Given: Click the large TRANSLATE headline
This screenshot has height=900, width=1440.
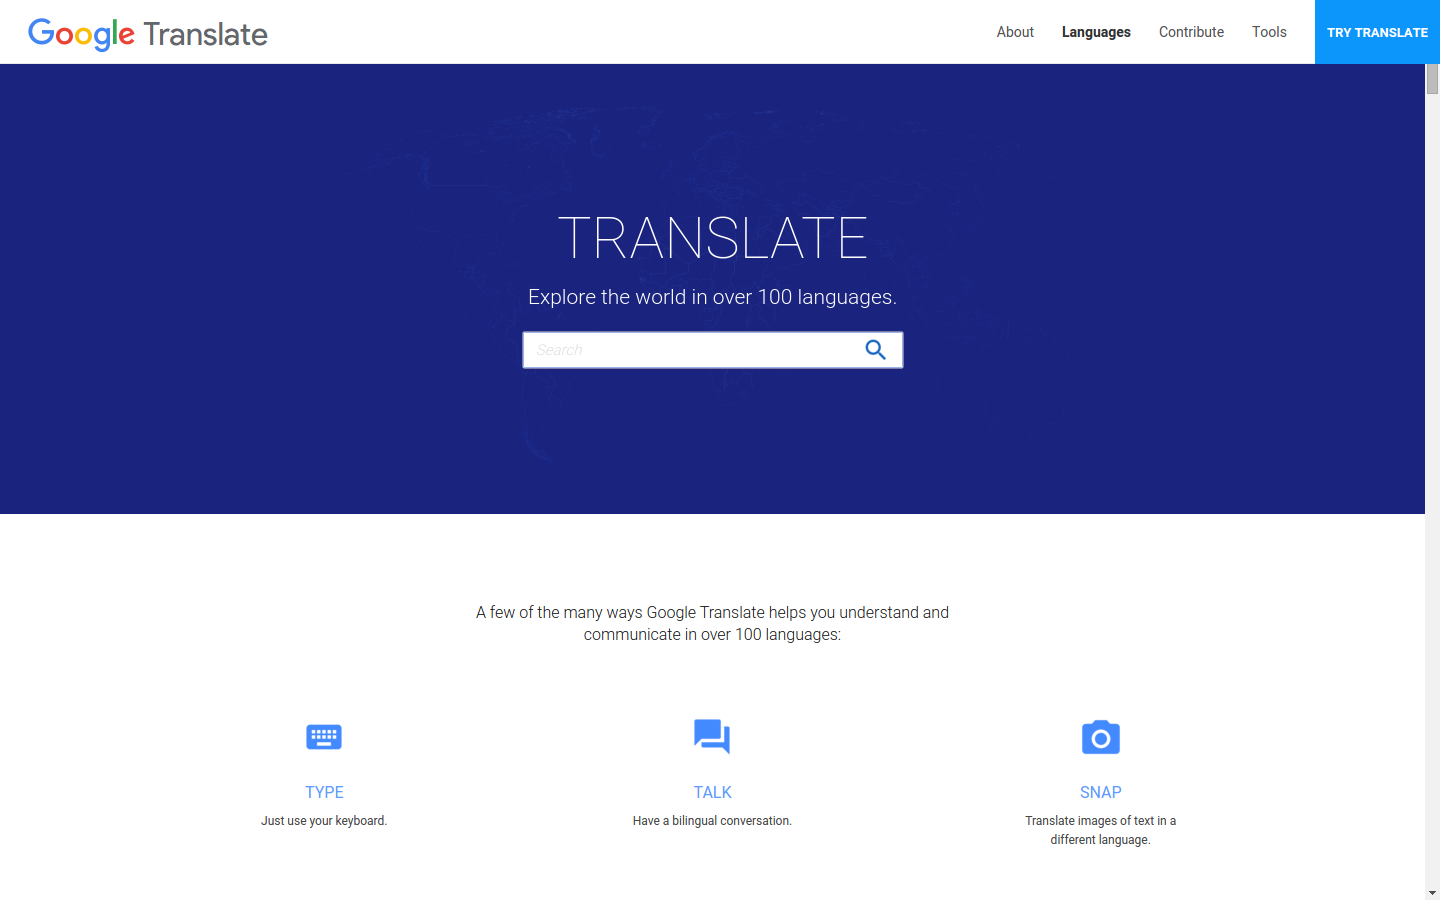Looking at the screenshot, I should (x=712, y=238).
